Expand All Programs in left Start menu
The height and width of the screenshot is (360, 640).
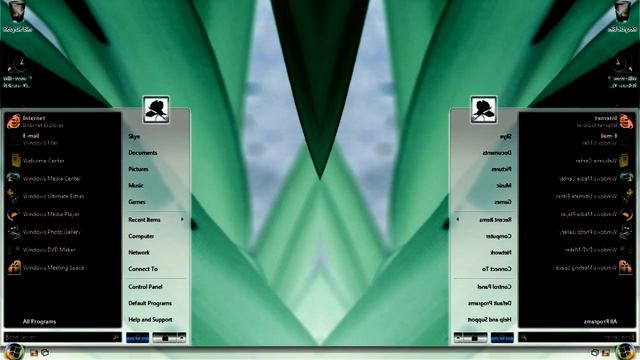pos(39,322)
